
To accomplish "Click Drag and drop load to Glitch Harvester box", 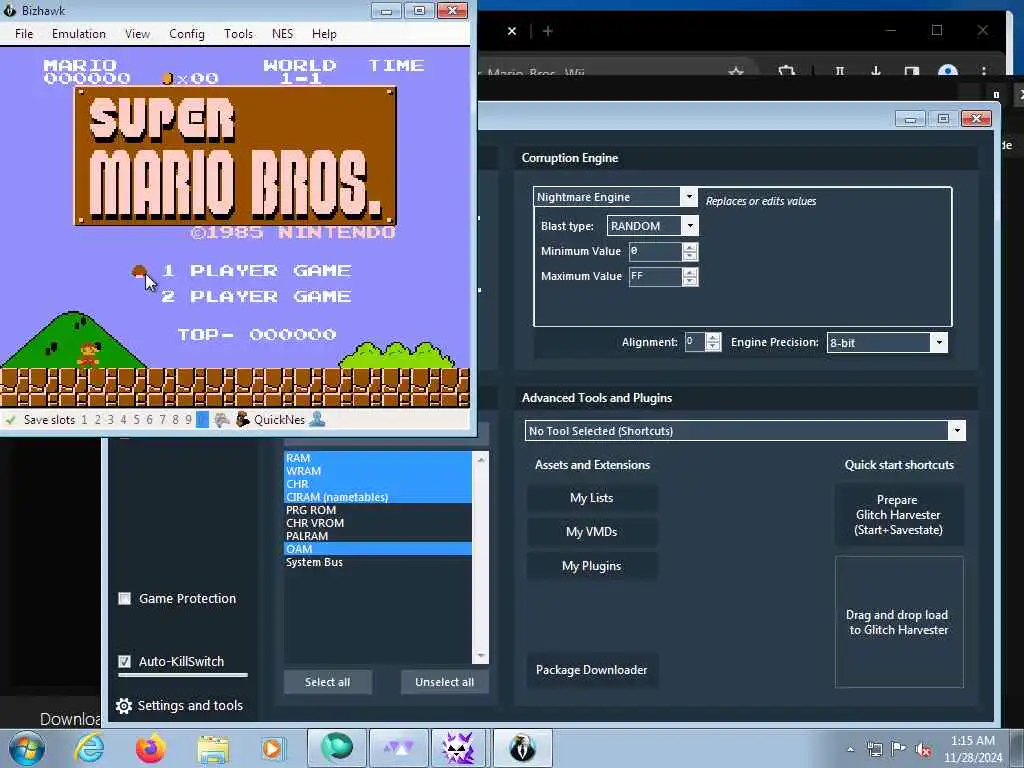I will (x=899, y=622).
